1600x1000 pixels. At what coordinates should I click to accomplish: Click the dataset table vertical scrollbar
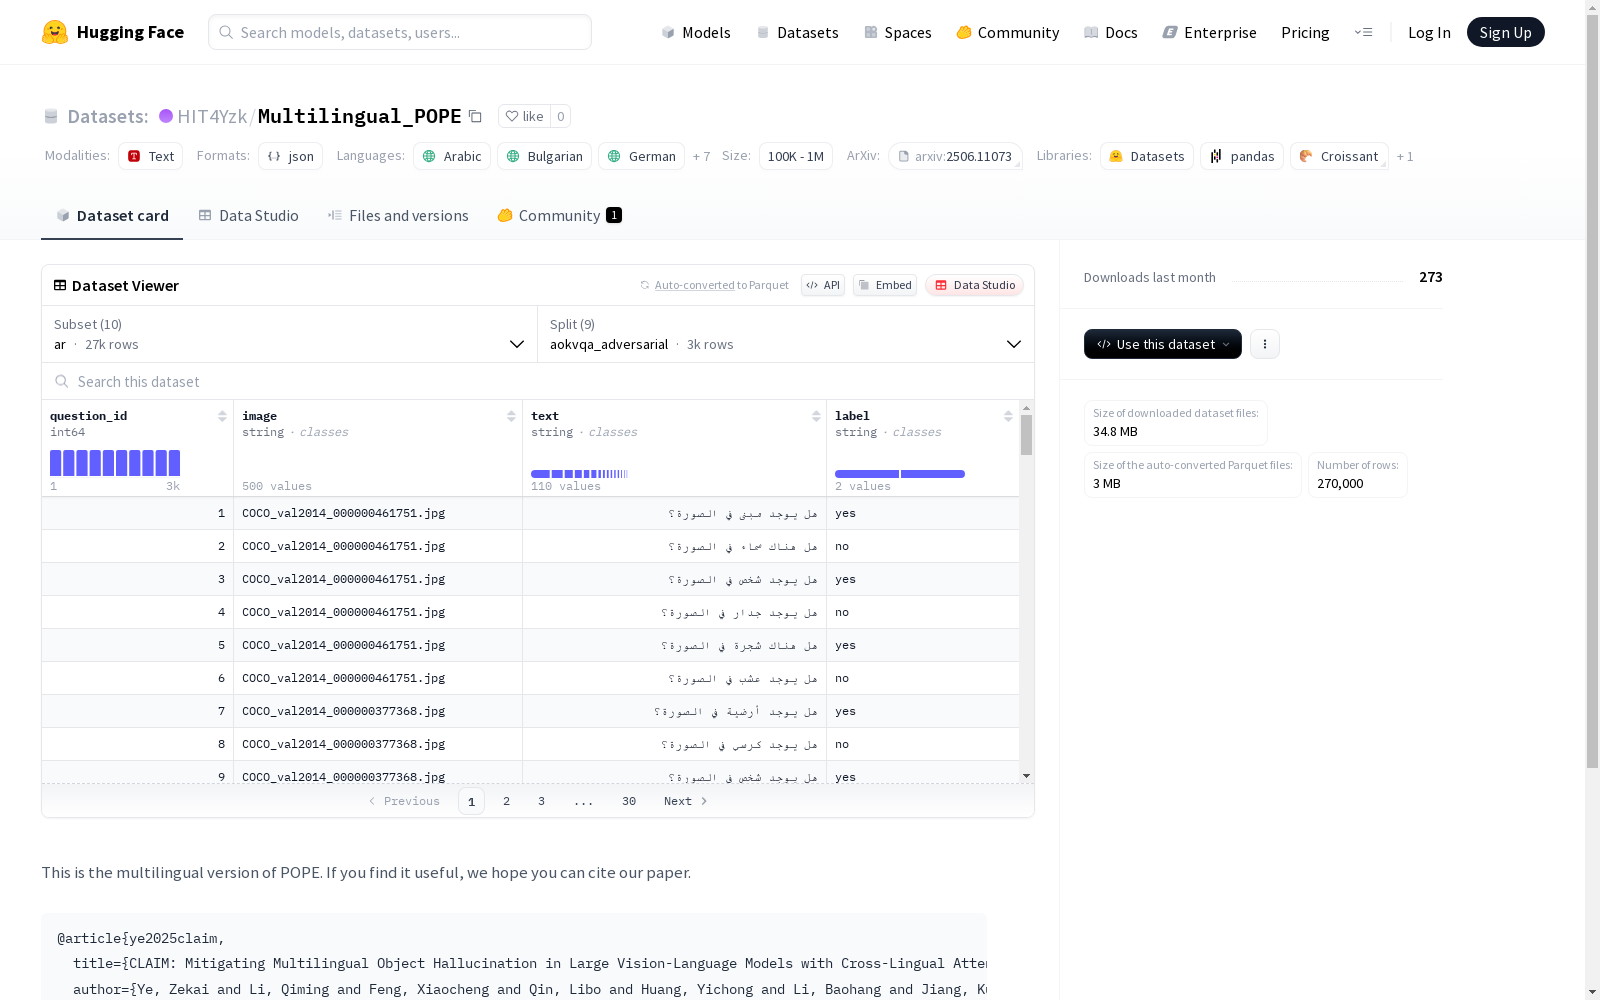pyautogui.click(x=1026, y=435)
